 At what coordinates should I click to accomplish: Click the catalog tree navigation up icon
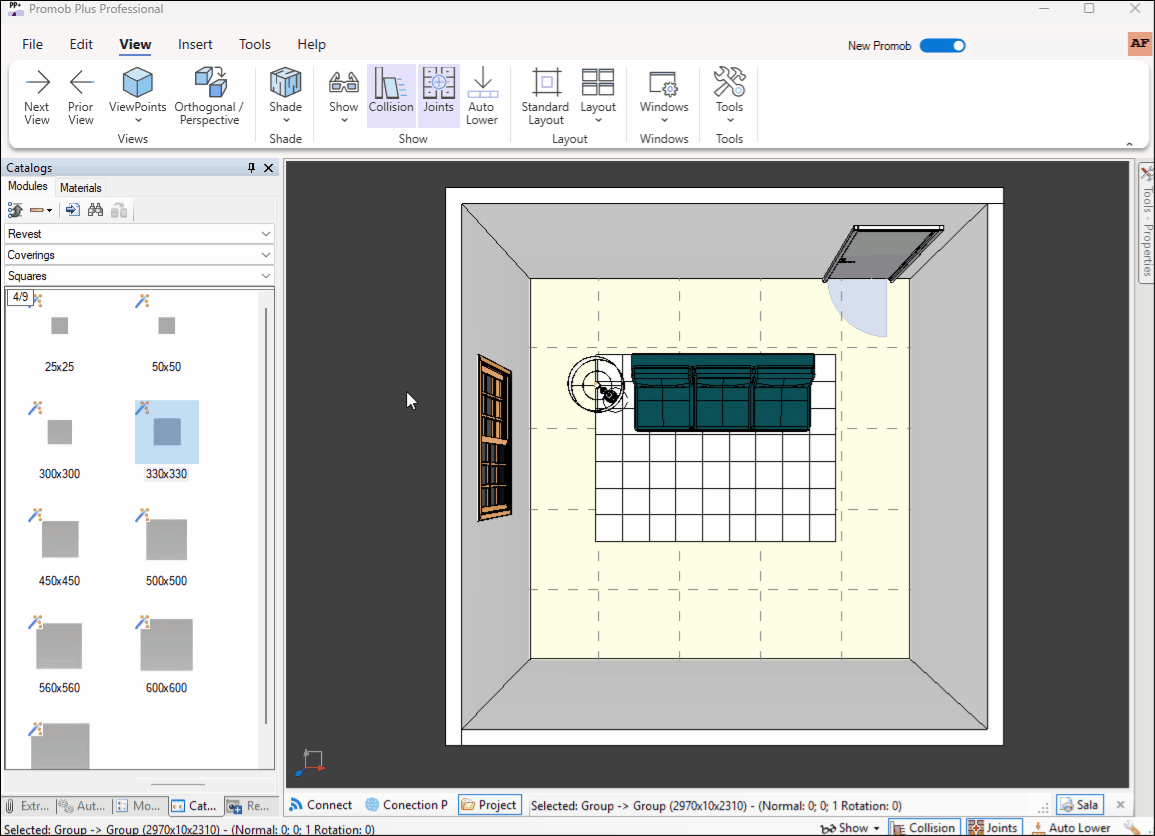15,211
